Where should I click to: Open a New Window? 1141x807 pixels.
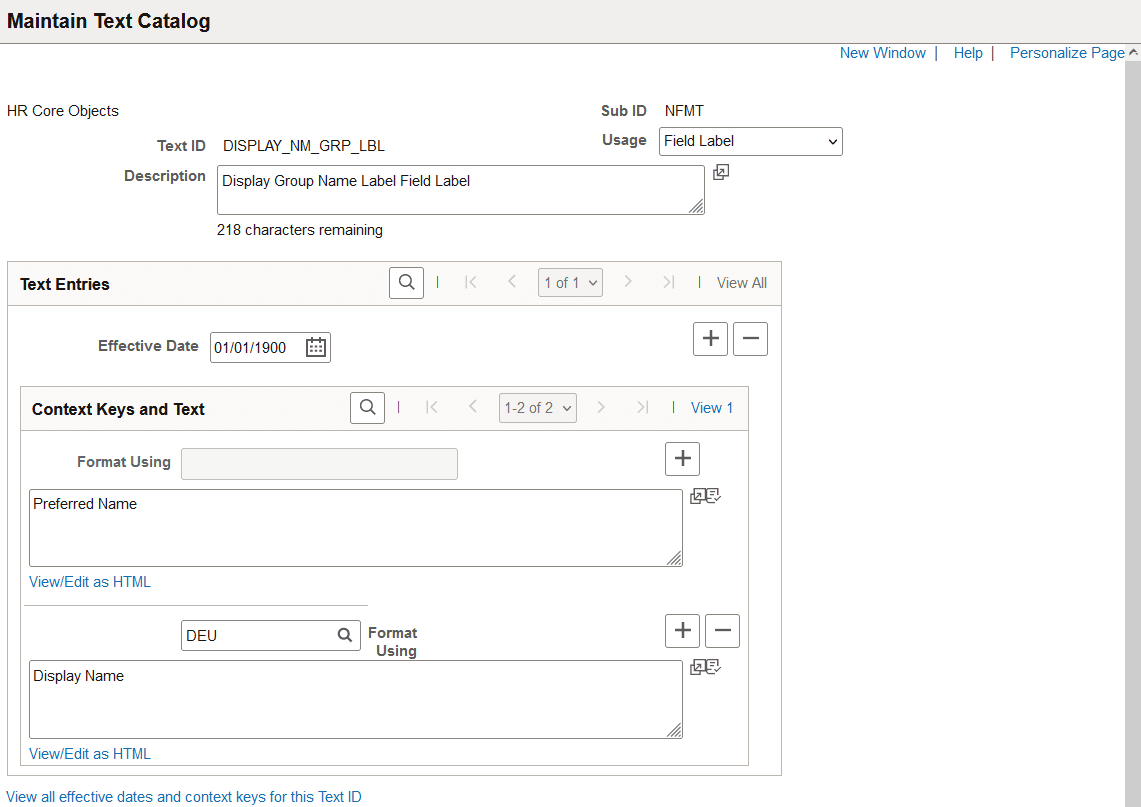pos(882,52)
